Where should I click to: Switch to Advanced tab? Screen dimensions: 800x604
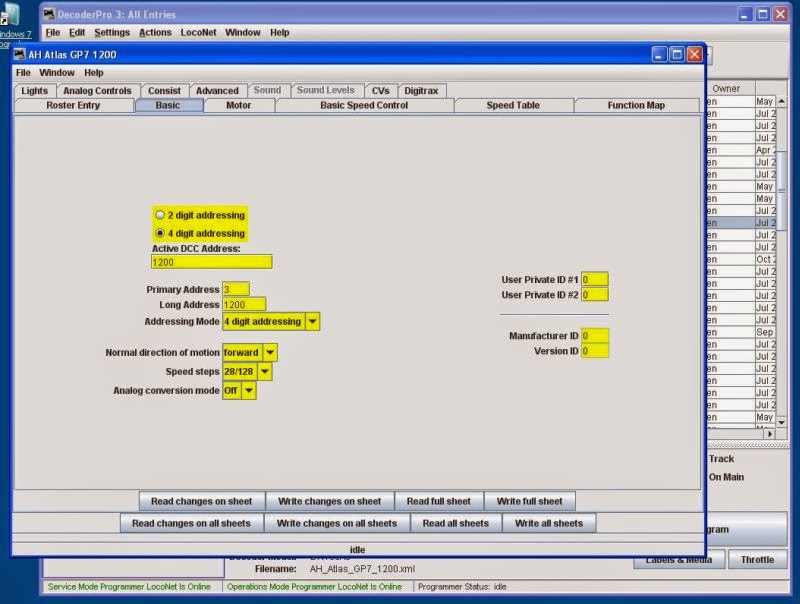[217, 91]
